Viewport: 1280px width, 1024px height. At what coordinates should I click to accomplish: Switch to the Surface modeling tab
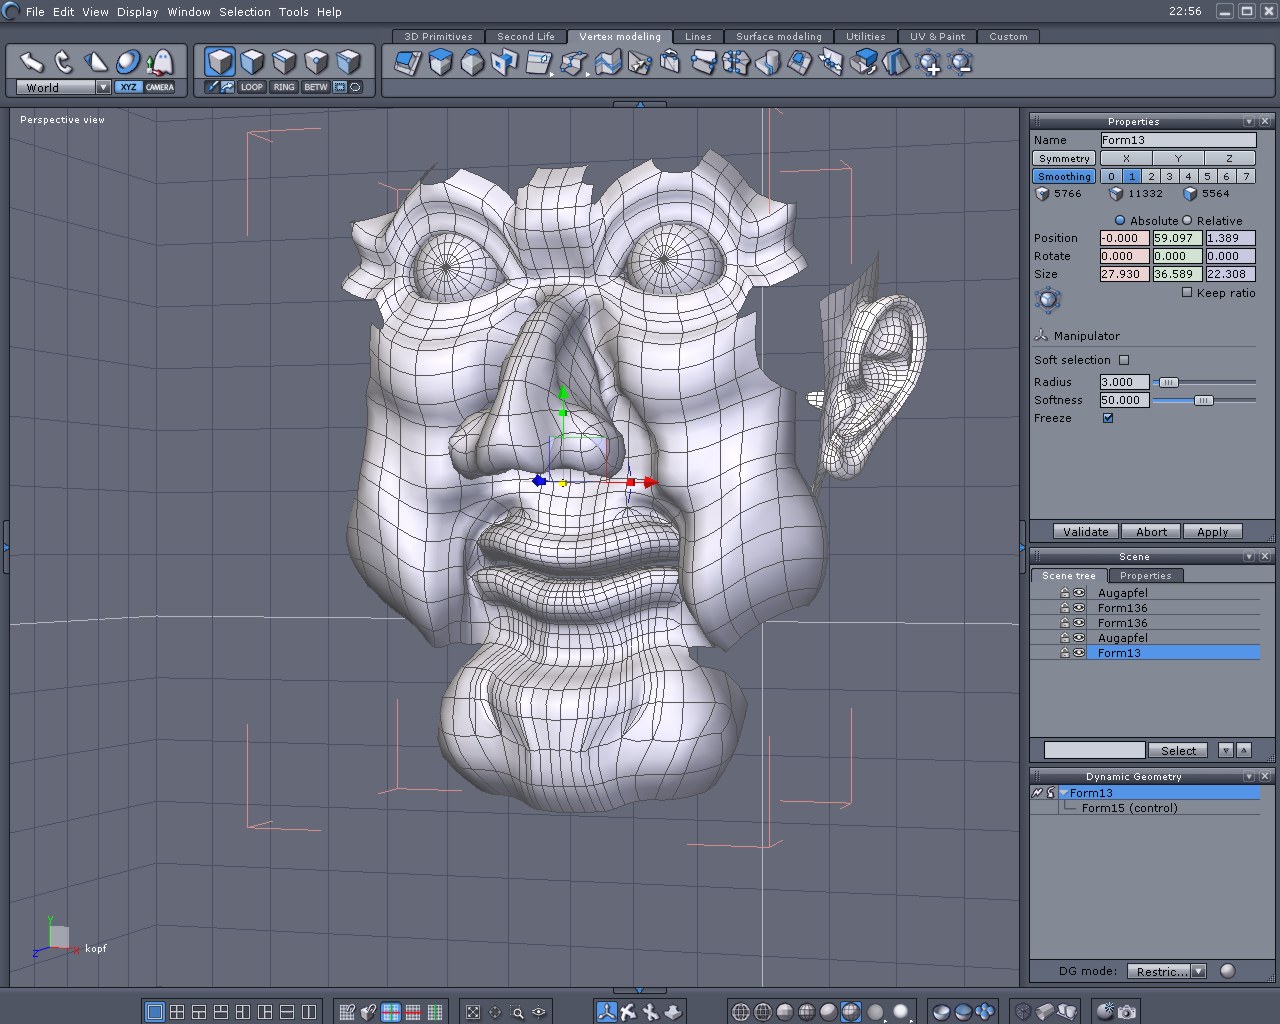point(778,37)
